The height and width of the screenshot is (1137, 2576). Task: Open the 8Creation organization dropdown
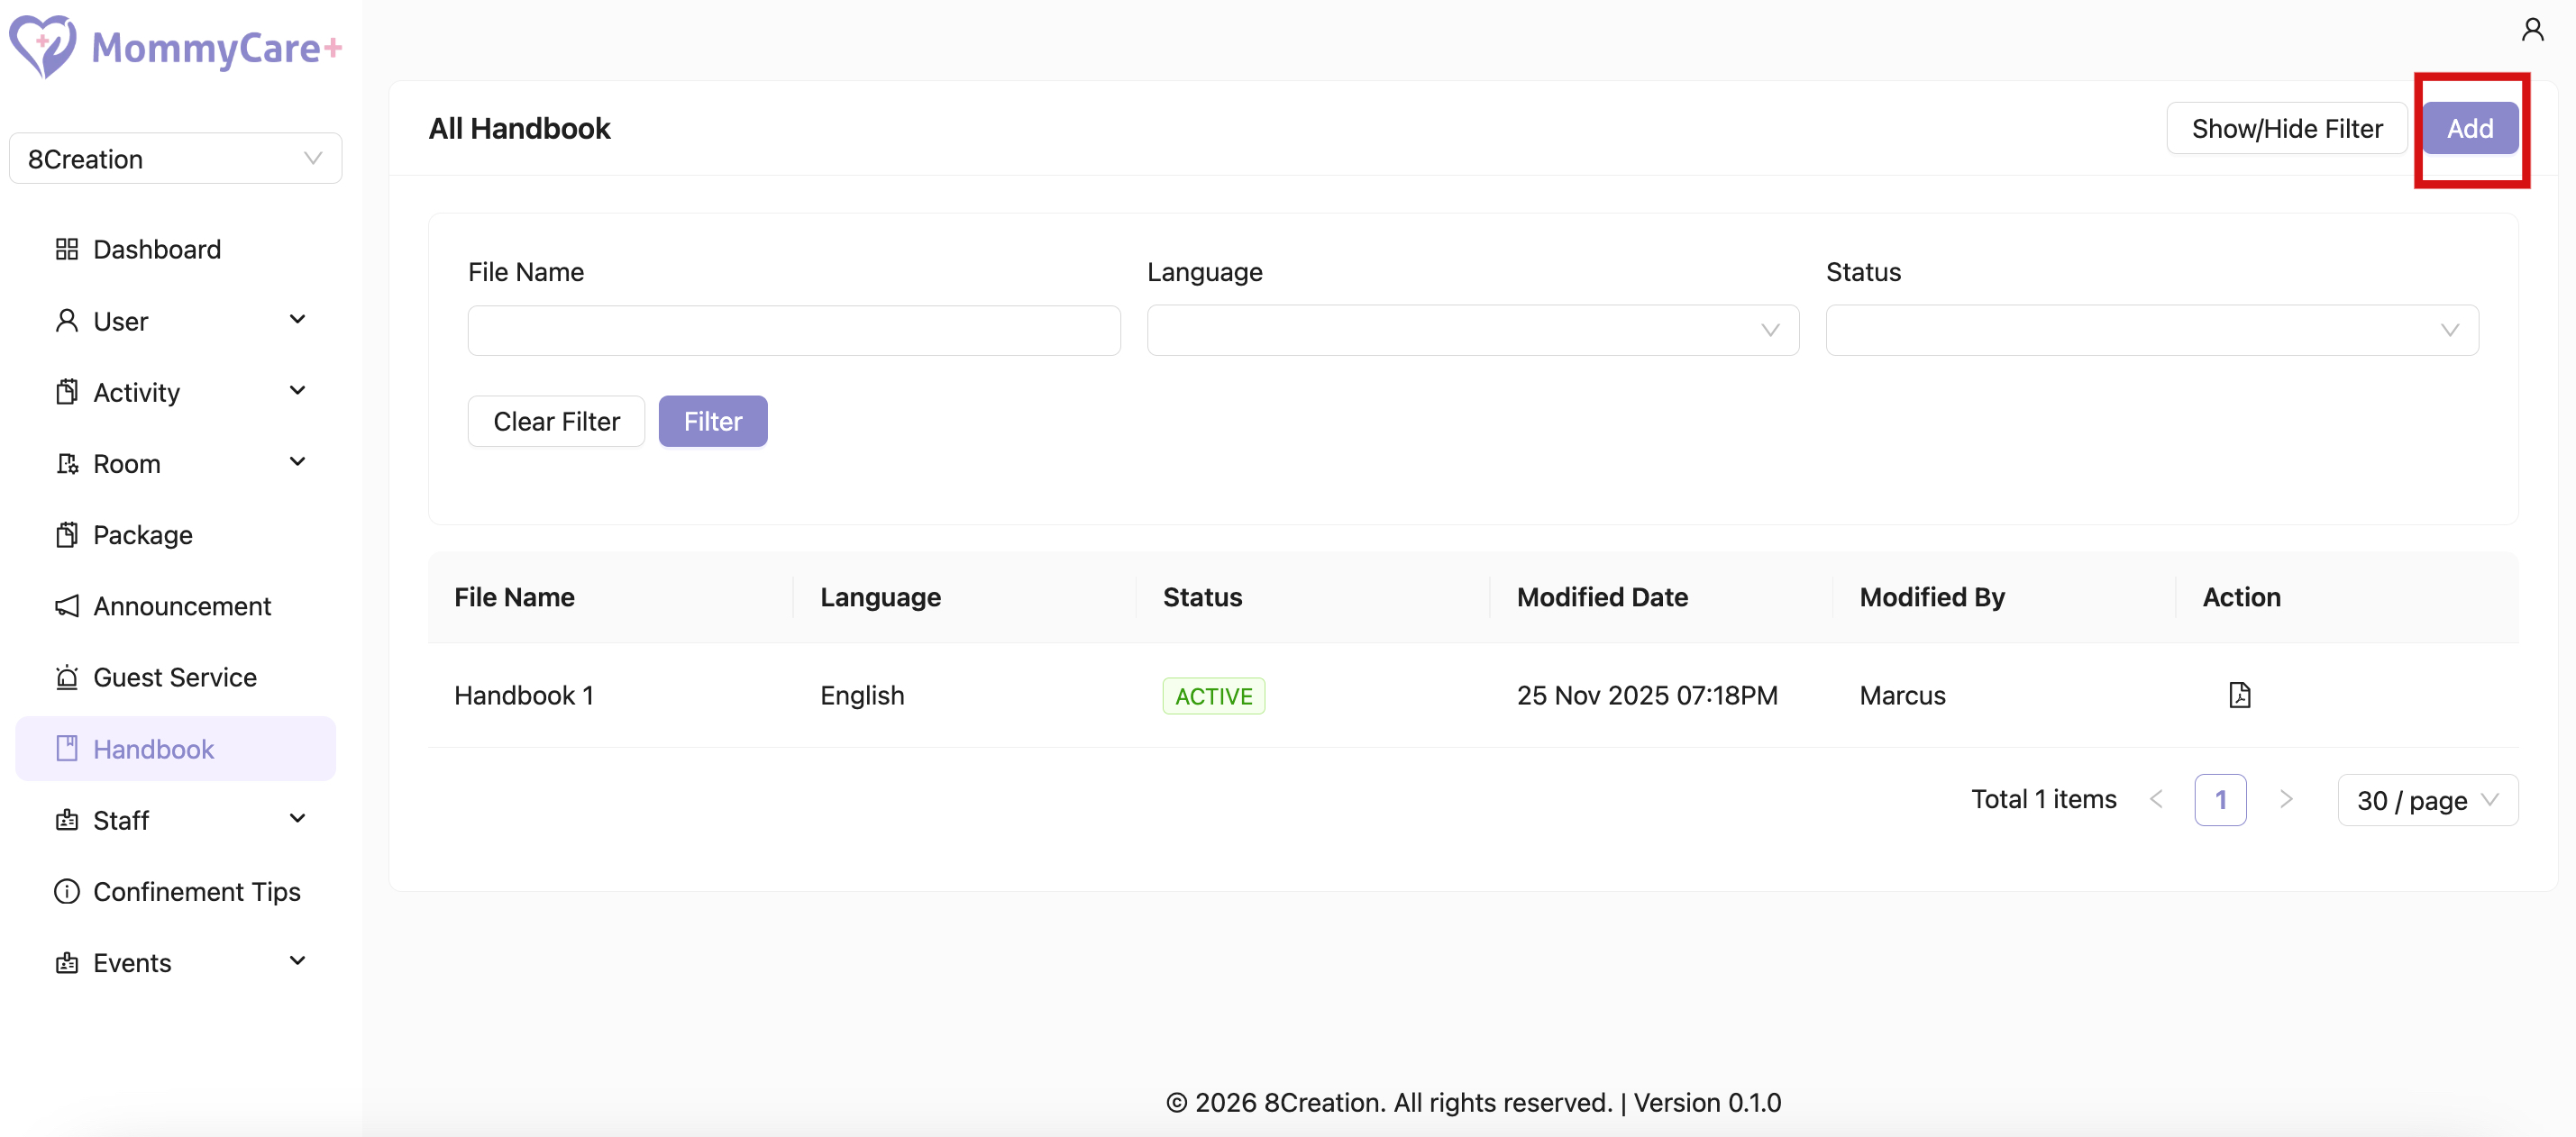click(x=175, y=159)
